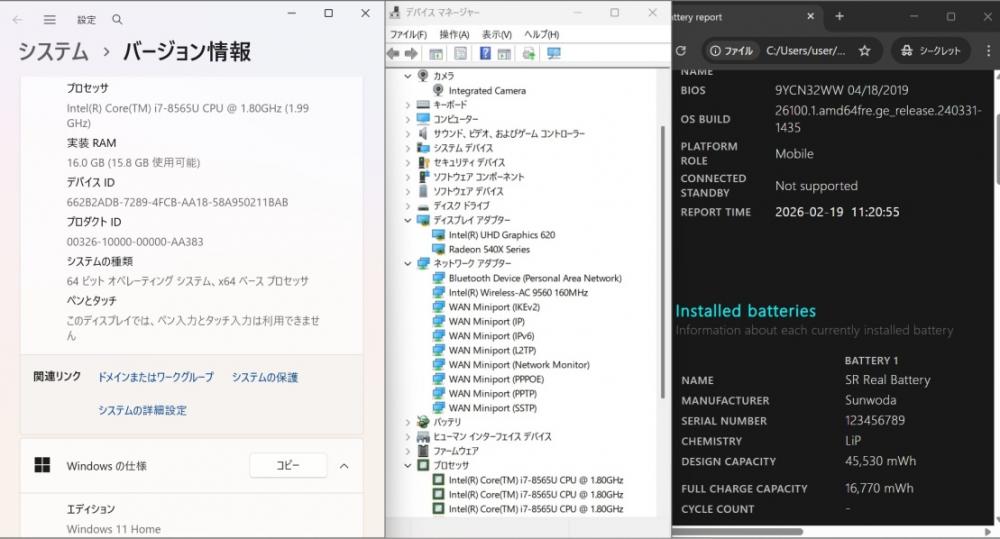Screen dimensions: 1000x539
Task: Click device ID value 662B2ADB-7289-4FCB-AA18-58A950211BAB
Action: point(177,202)
